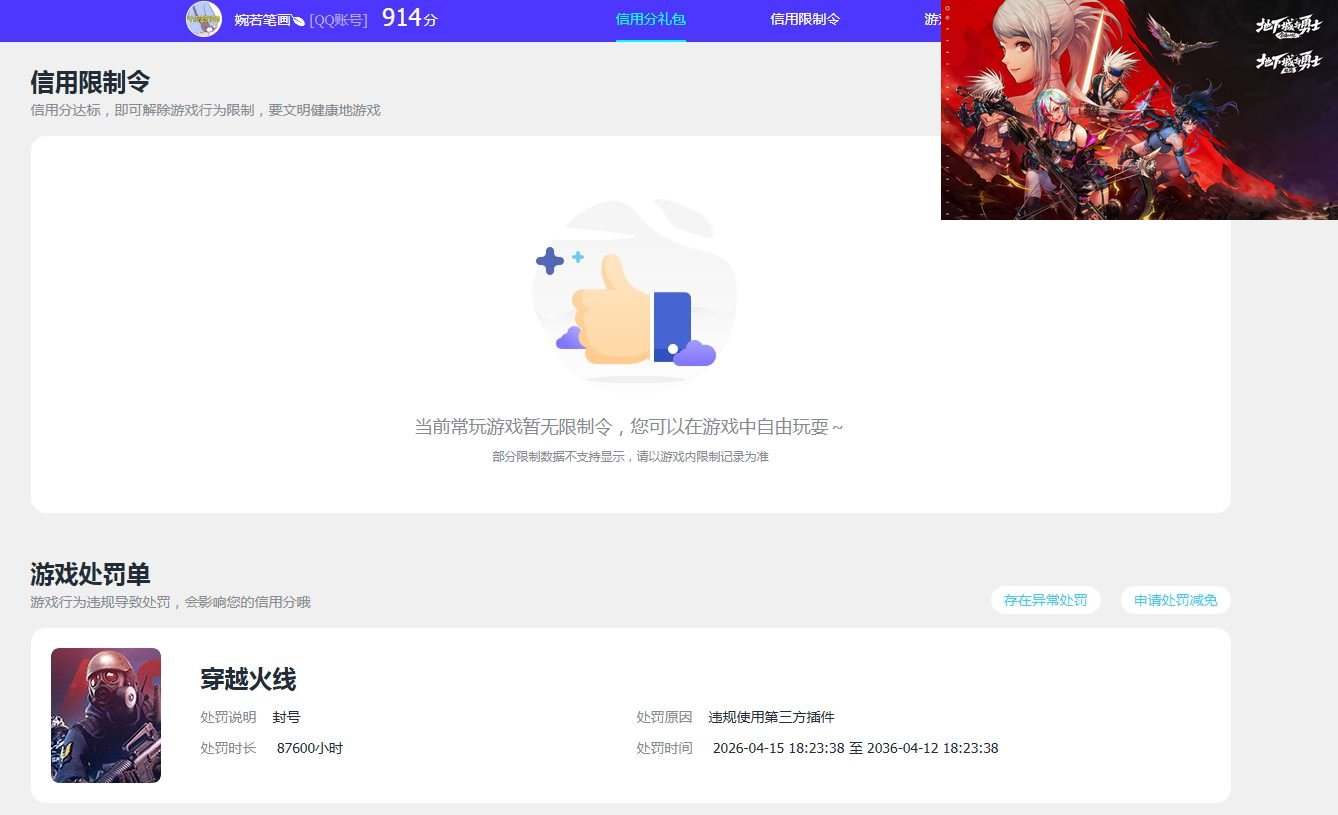
Task: Click the 信用分达标 subtitle text
Action: 205,110
